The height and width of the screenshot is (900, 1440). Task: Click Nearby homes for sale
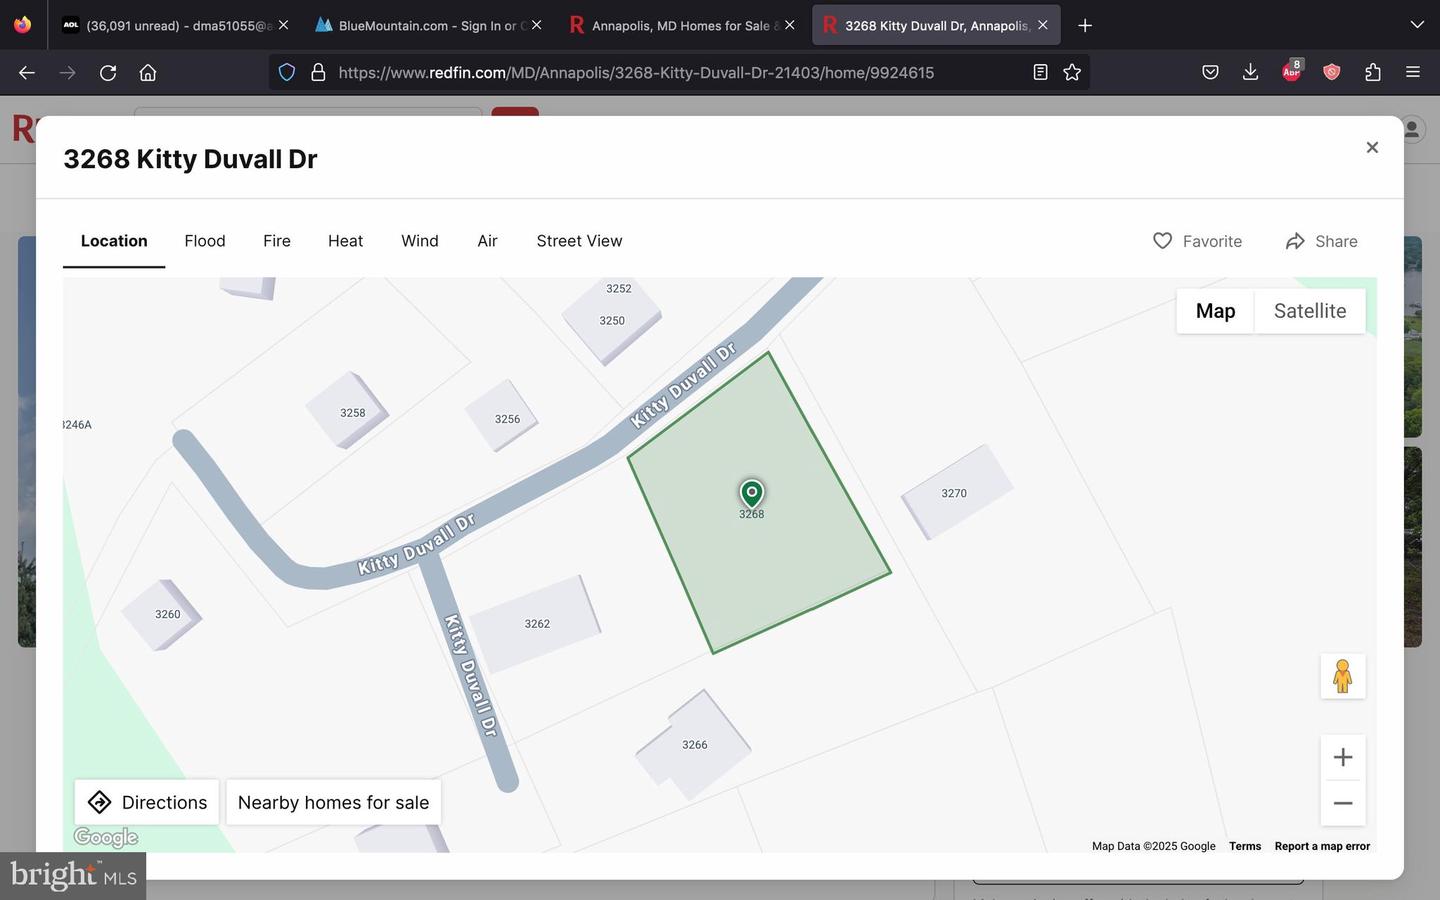(x=333, y=802)
